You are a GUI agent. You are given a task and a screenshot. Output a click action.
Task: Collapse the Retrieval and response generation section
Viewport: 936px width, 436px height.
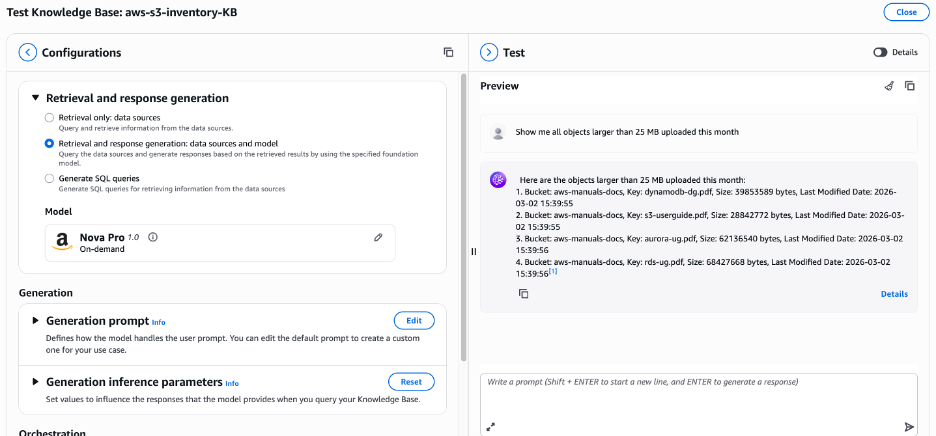[36, 98]
